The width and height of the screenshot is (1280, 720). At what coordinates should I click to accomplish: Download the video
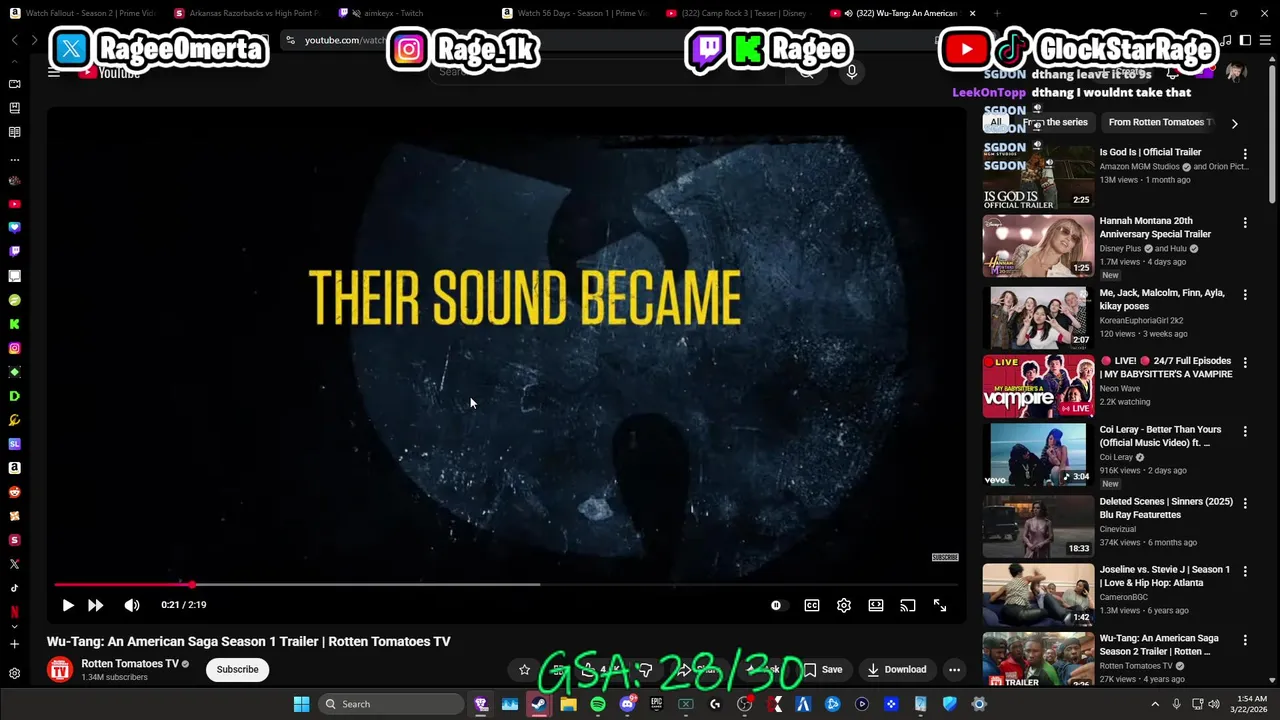click(896, 669)
